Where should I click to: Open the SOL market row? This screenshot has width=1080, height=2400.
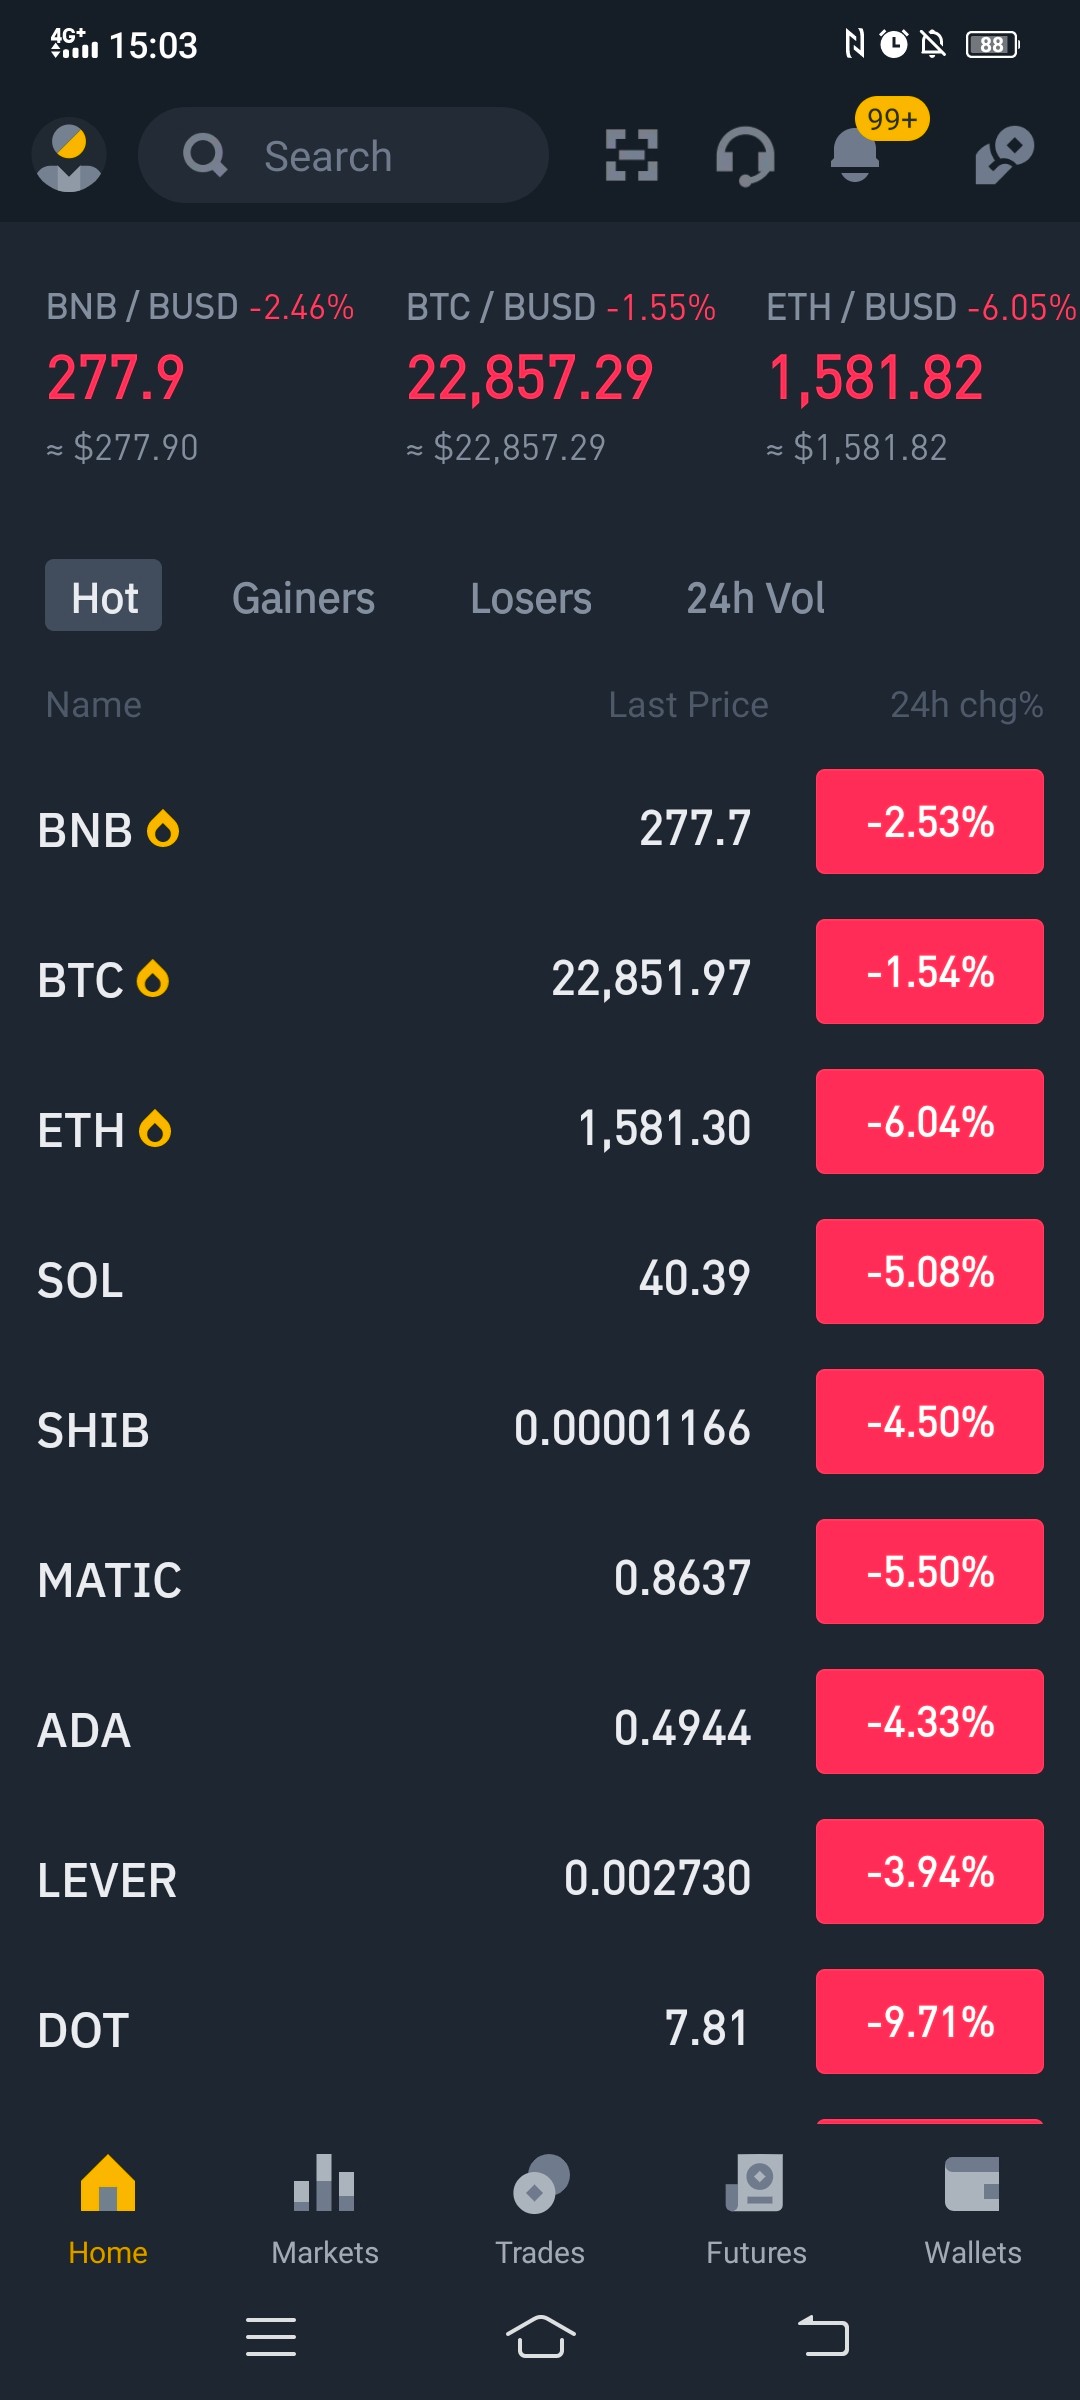(540, 1278)
